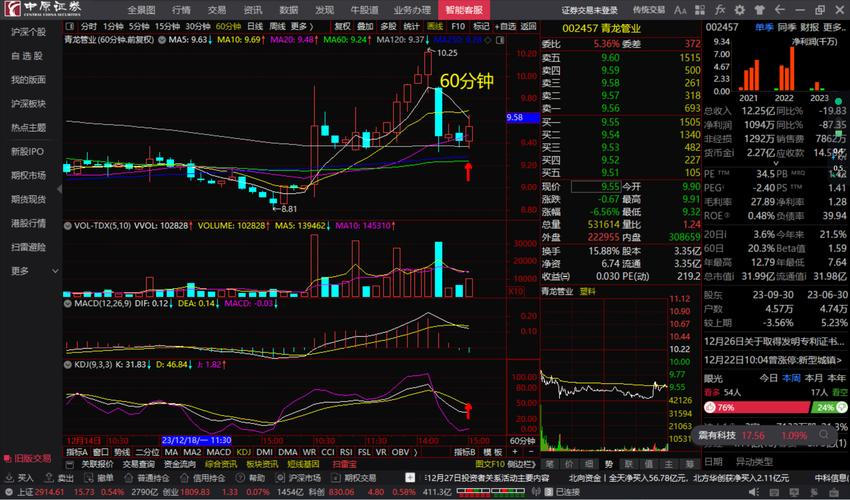Click +自选 add to watchlist
The width and height of the screenshot is (850, 500).
pyautogui.click(x=505, y=26)
